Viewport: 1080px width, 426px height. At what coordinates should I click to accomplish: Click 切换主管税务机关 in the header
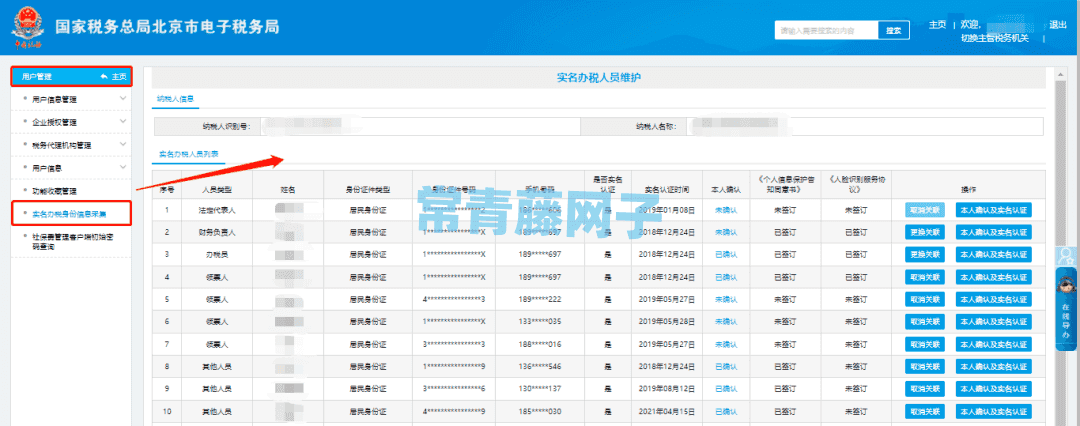point(995,39)
